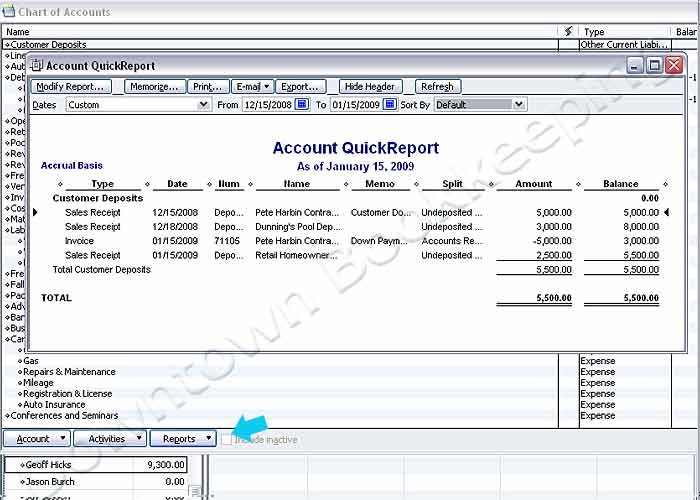Viewport: 700px width, 500px height.
Task: Open the E-mail dropdown button
Action: pyautogui.click(x=252, y=87)
